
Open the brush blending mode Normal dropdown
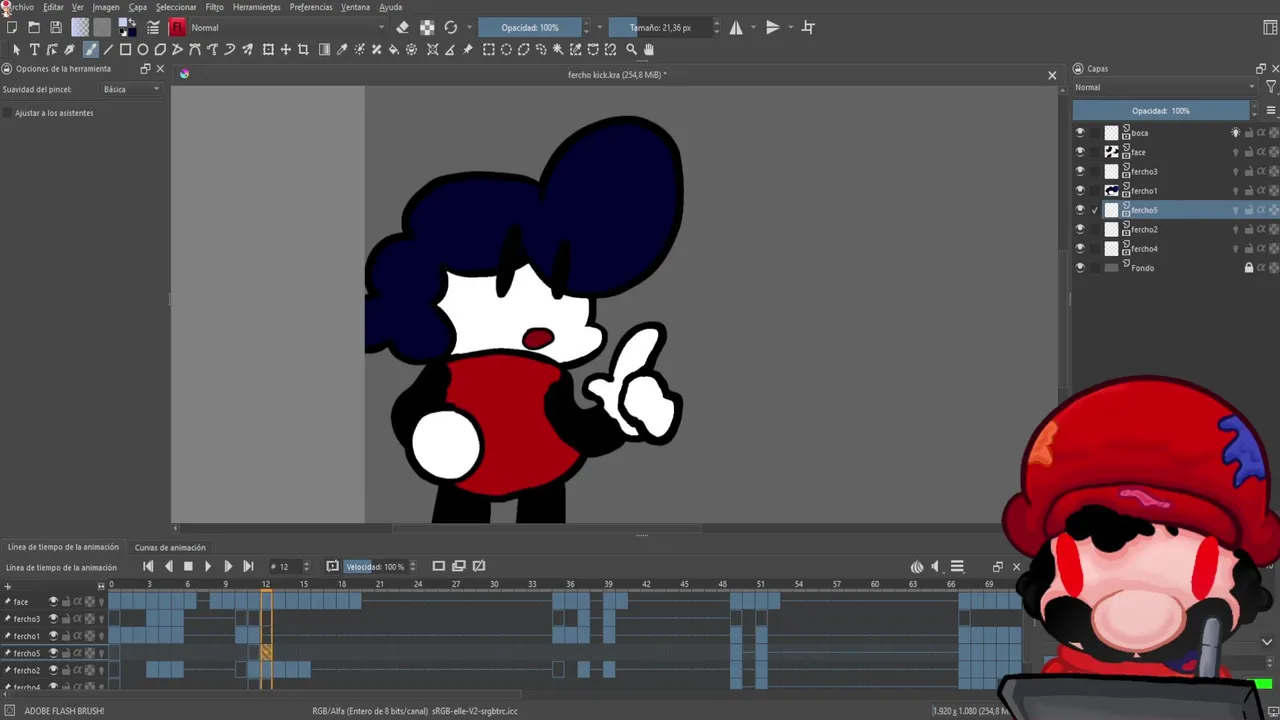288,28
